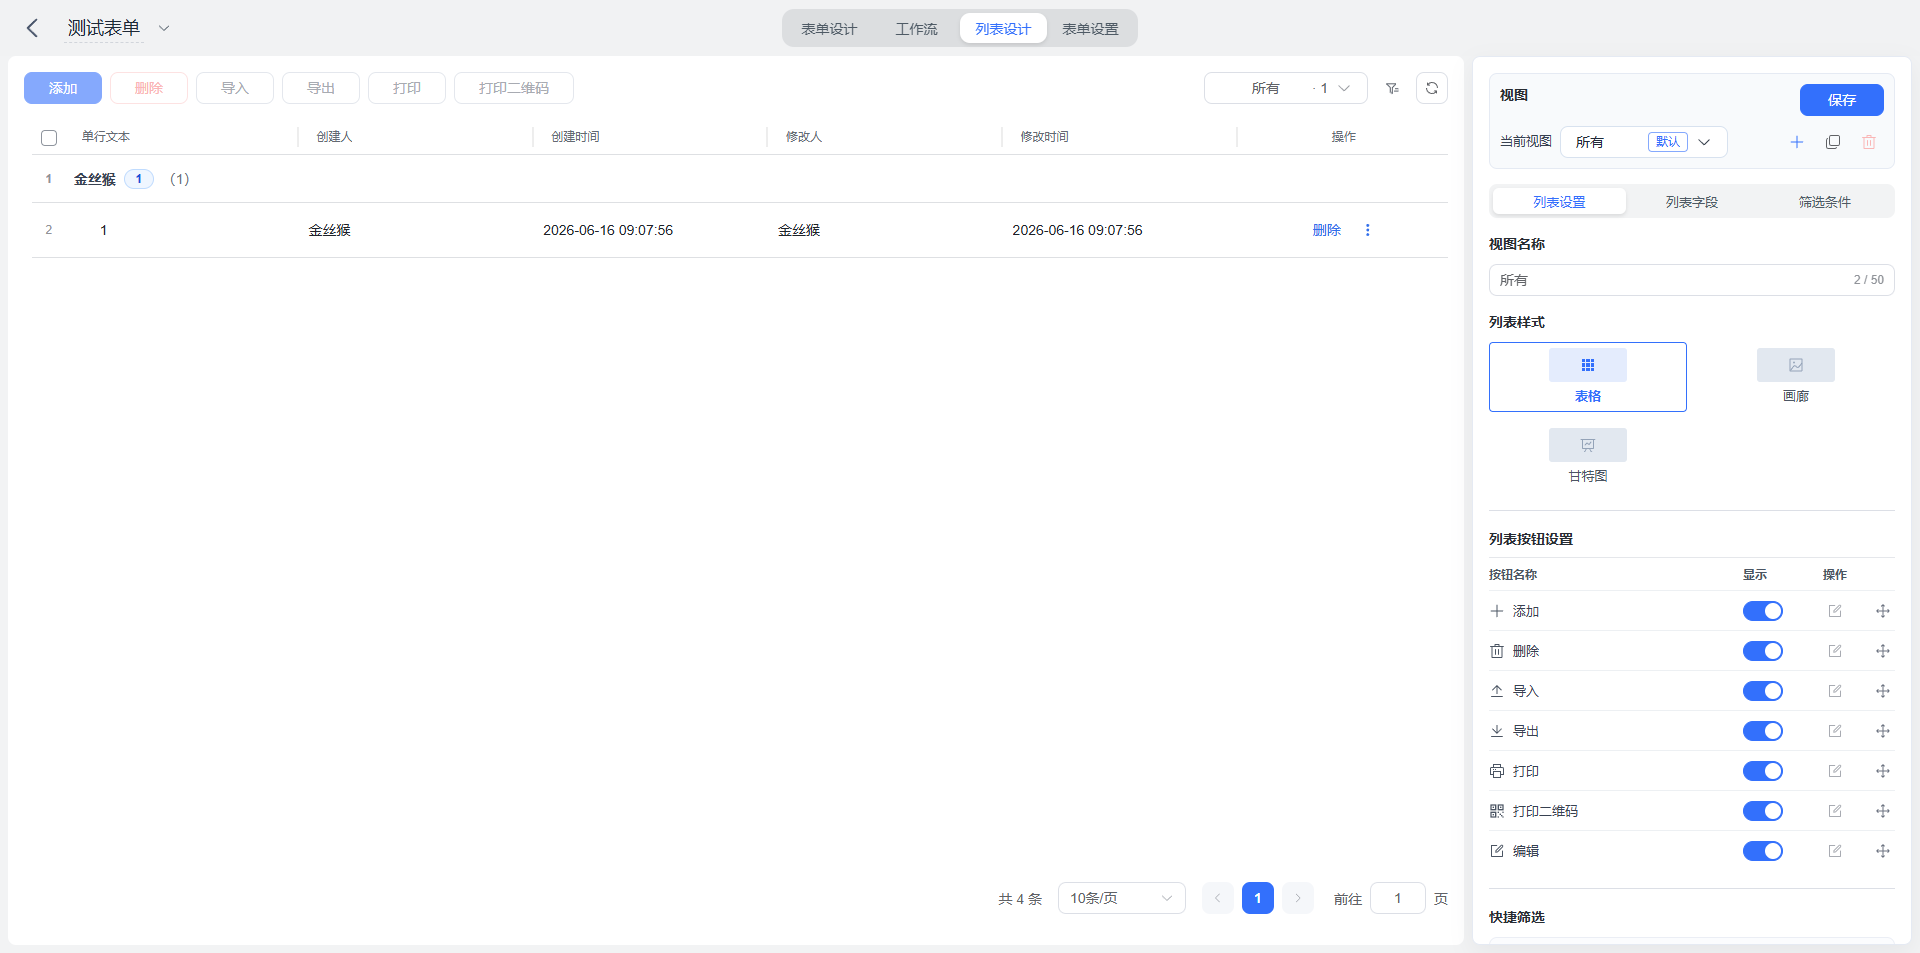Focus the 前往 page number input
This screenshot has width=1920, height=953.
coord(1398,898)
